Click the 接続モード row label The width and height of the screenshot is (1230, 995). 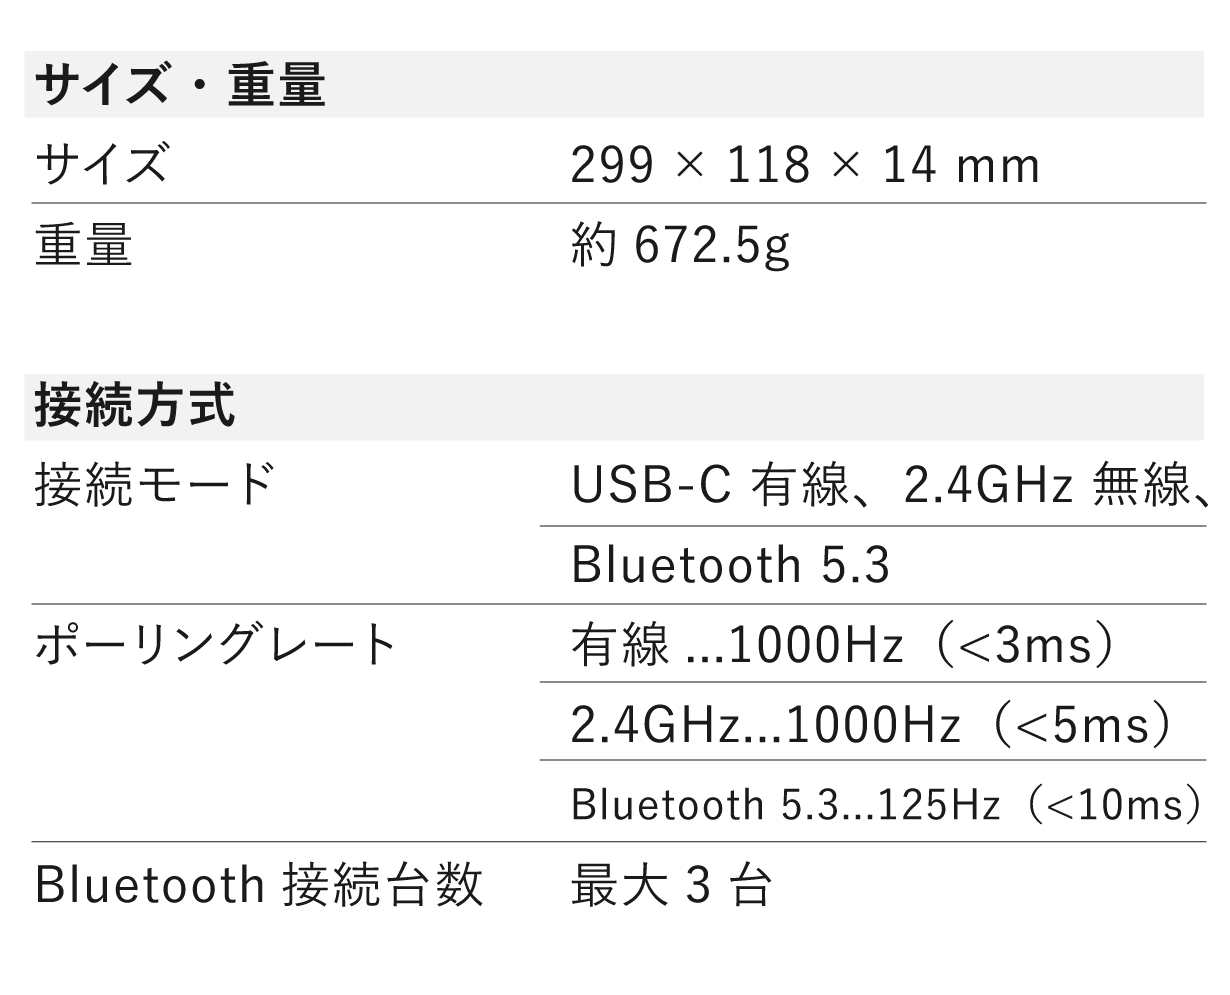click(155, 485)
